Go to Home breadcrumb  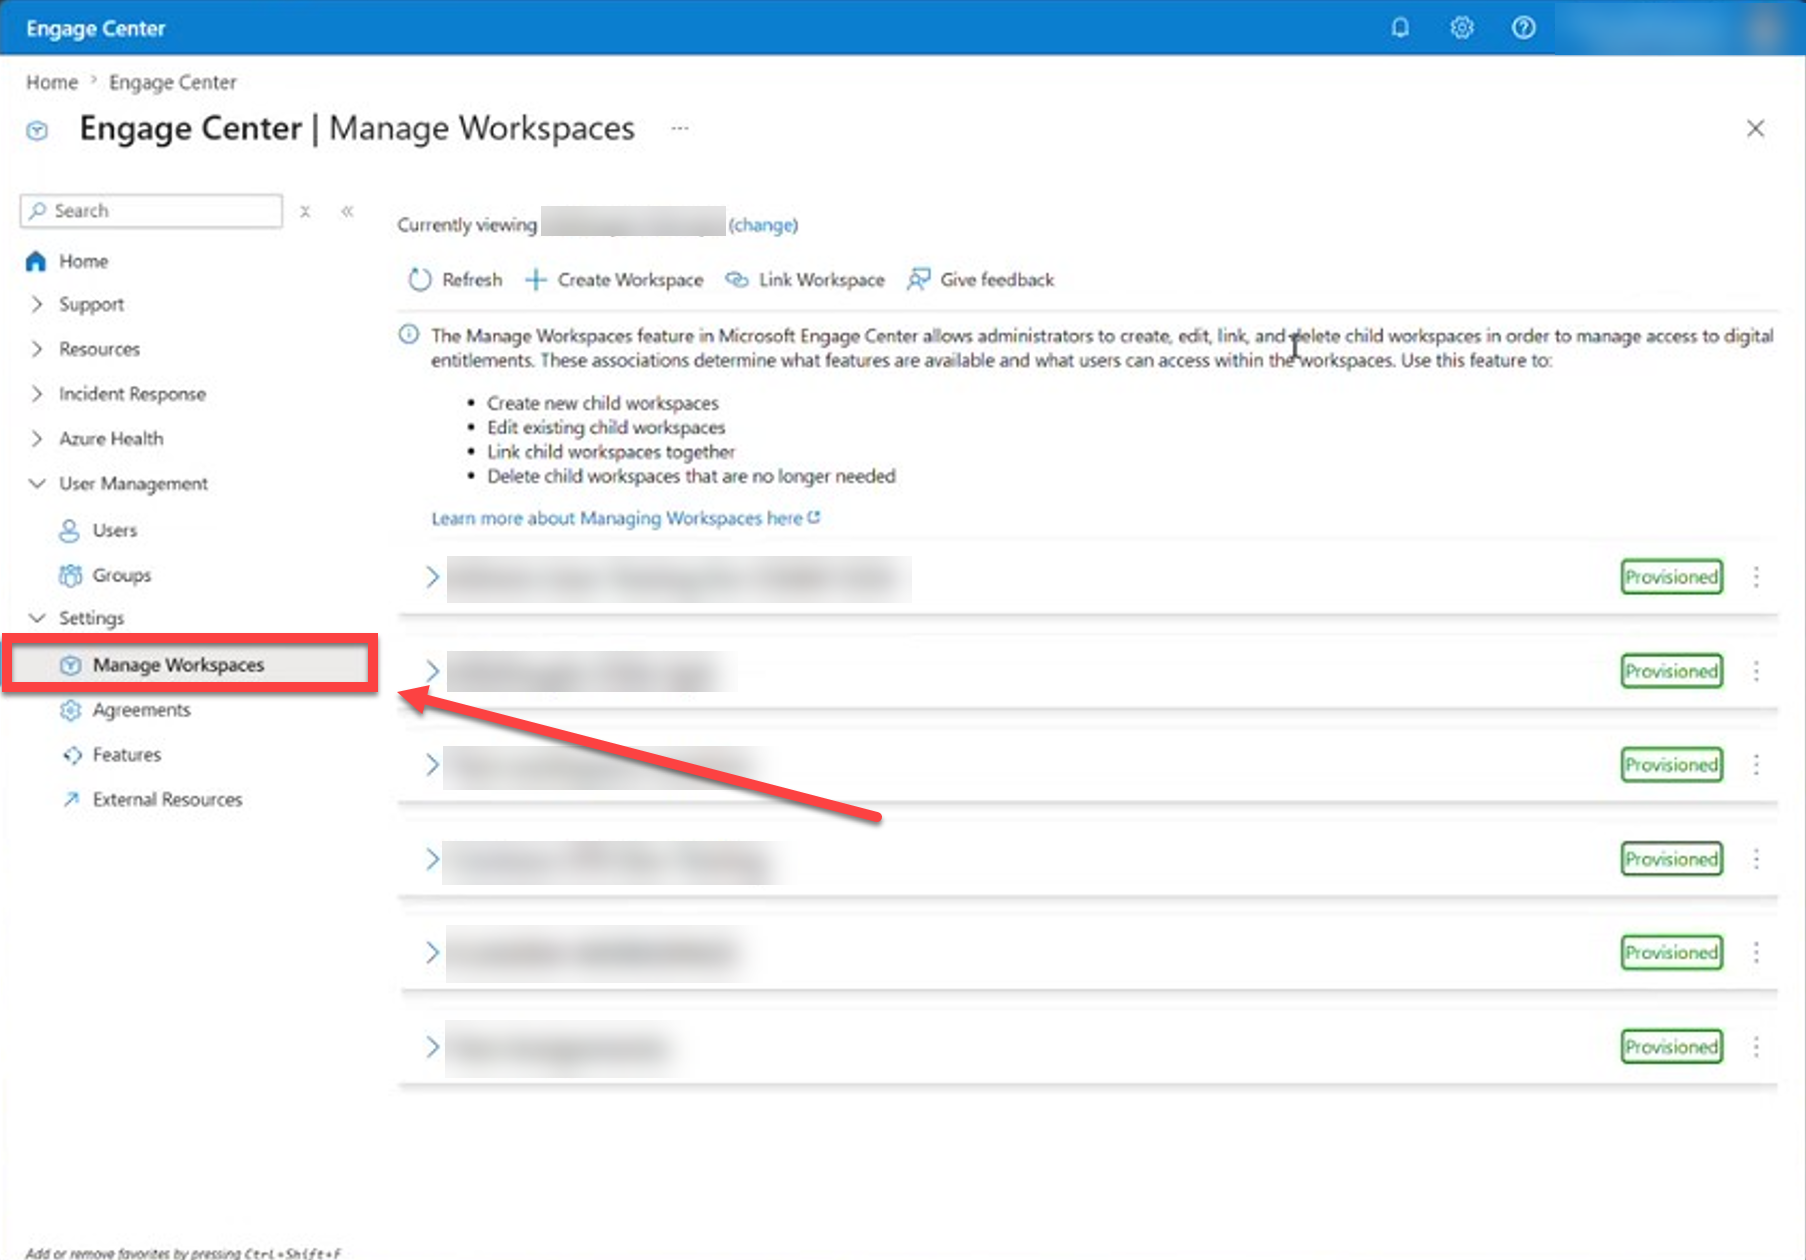(x=52, y=82)
